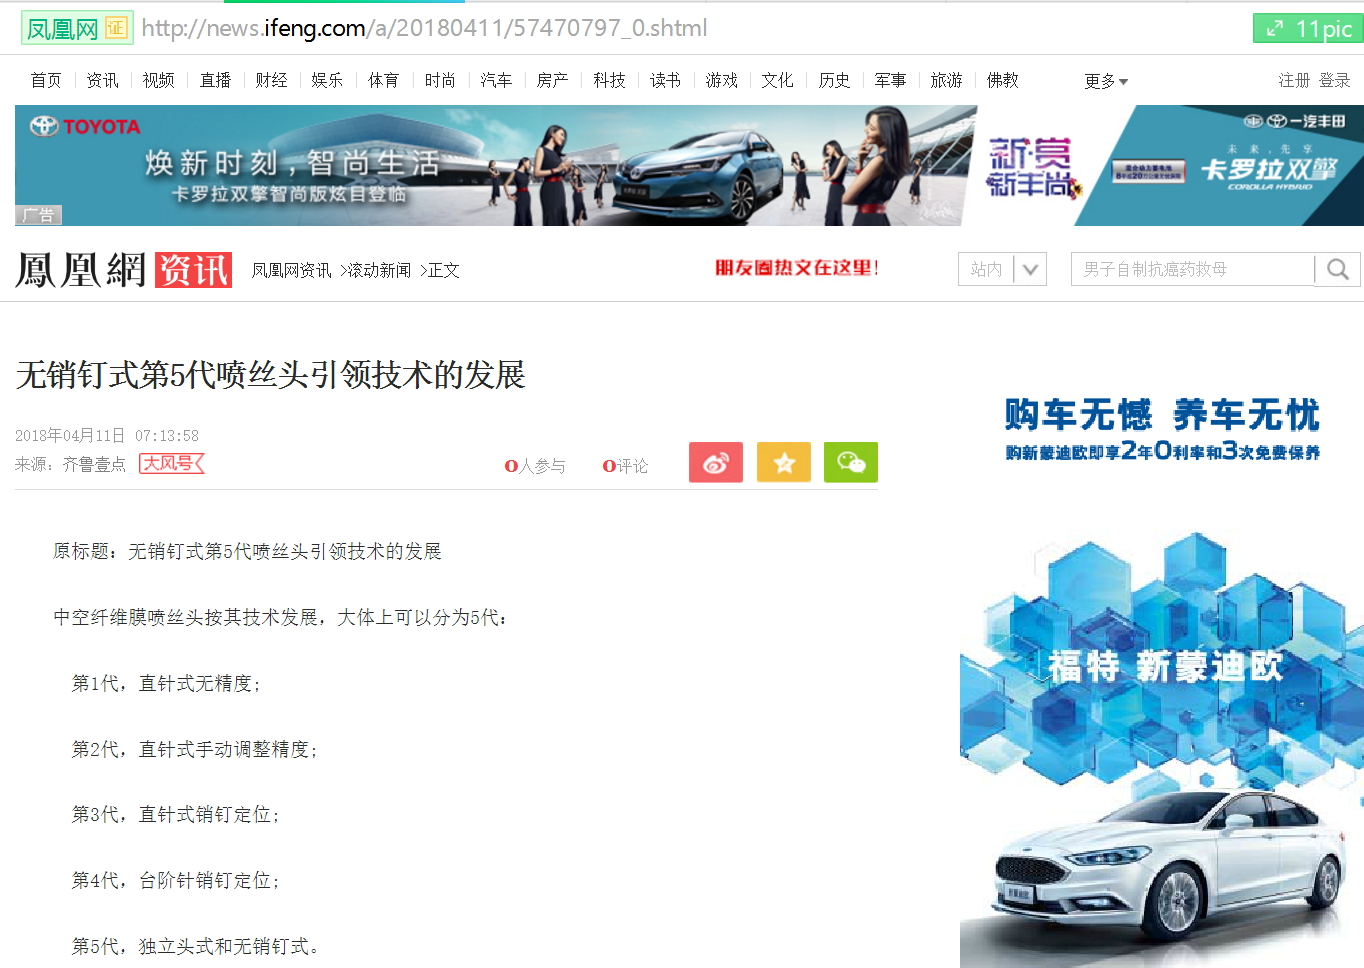Click the 朋友圈热文在这里 red link
The width and height of the screenshot is (1364, 968).
pyautogui.click(x=796, y=268)
